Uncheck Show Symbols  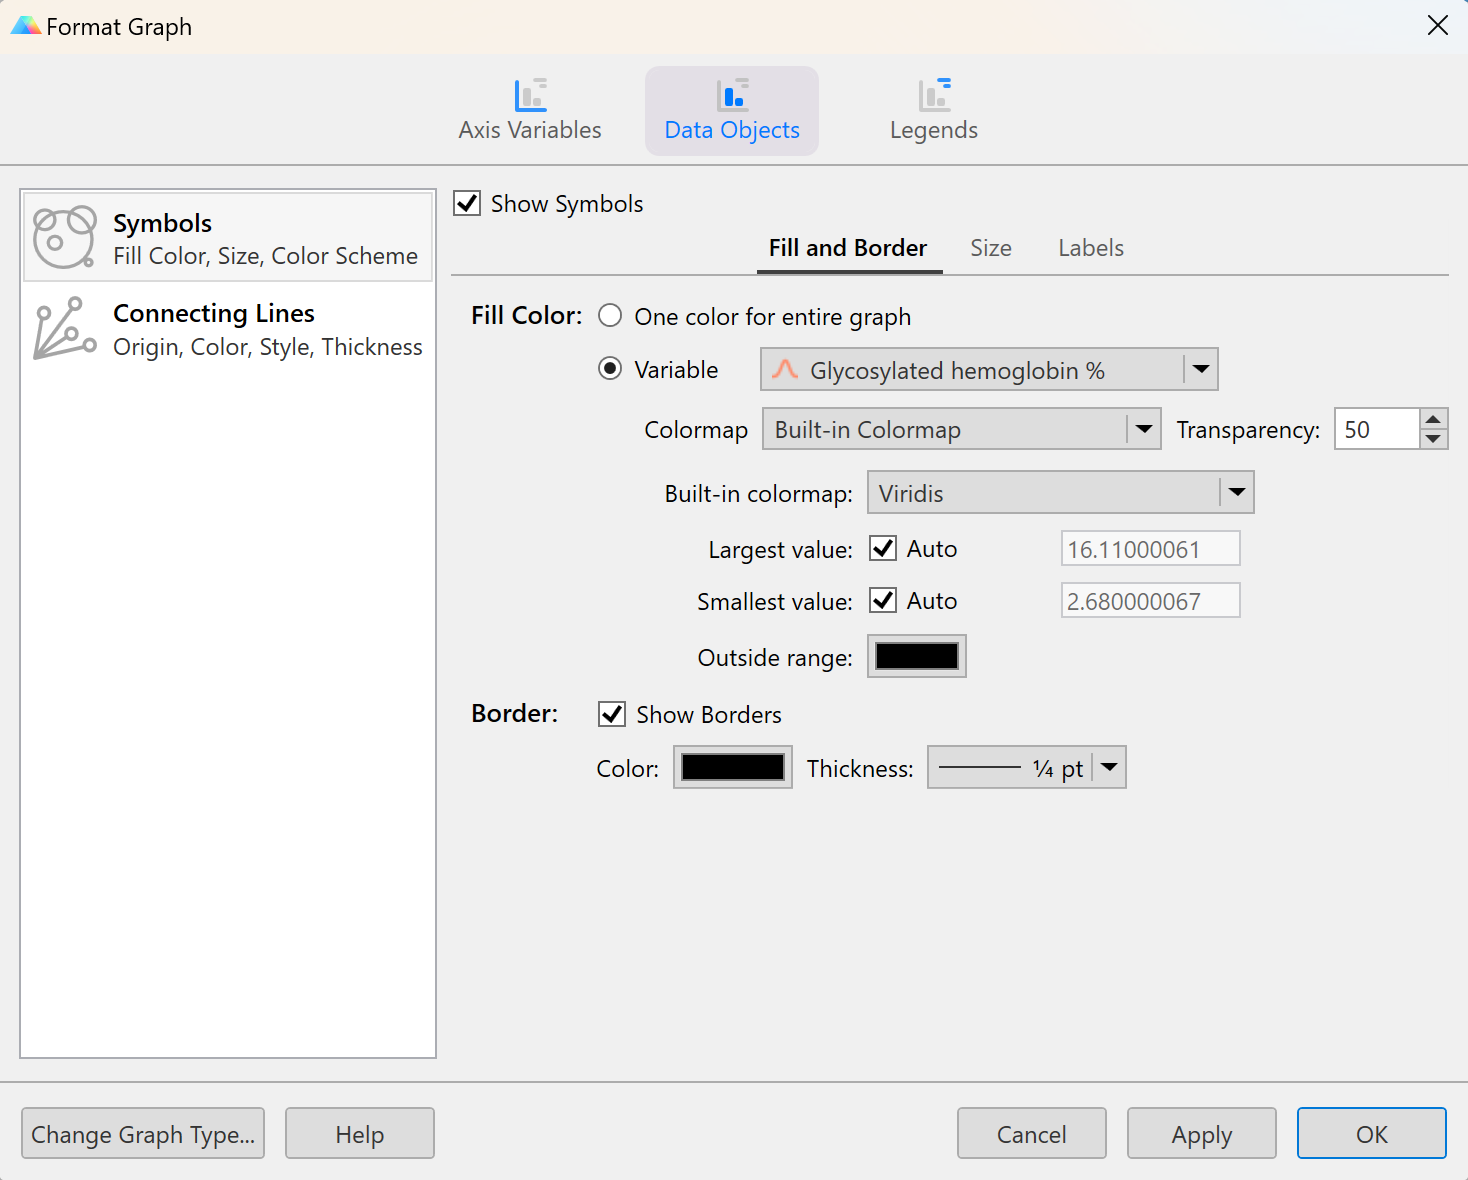(466, 203)
